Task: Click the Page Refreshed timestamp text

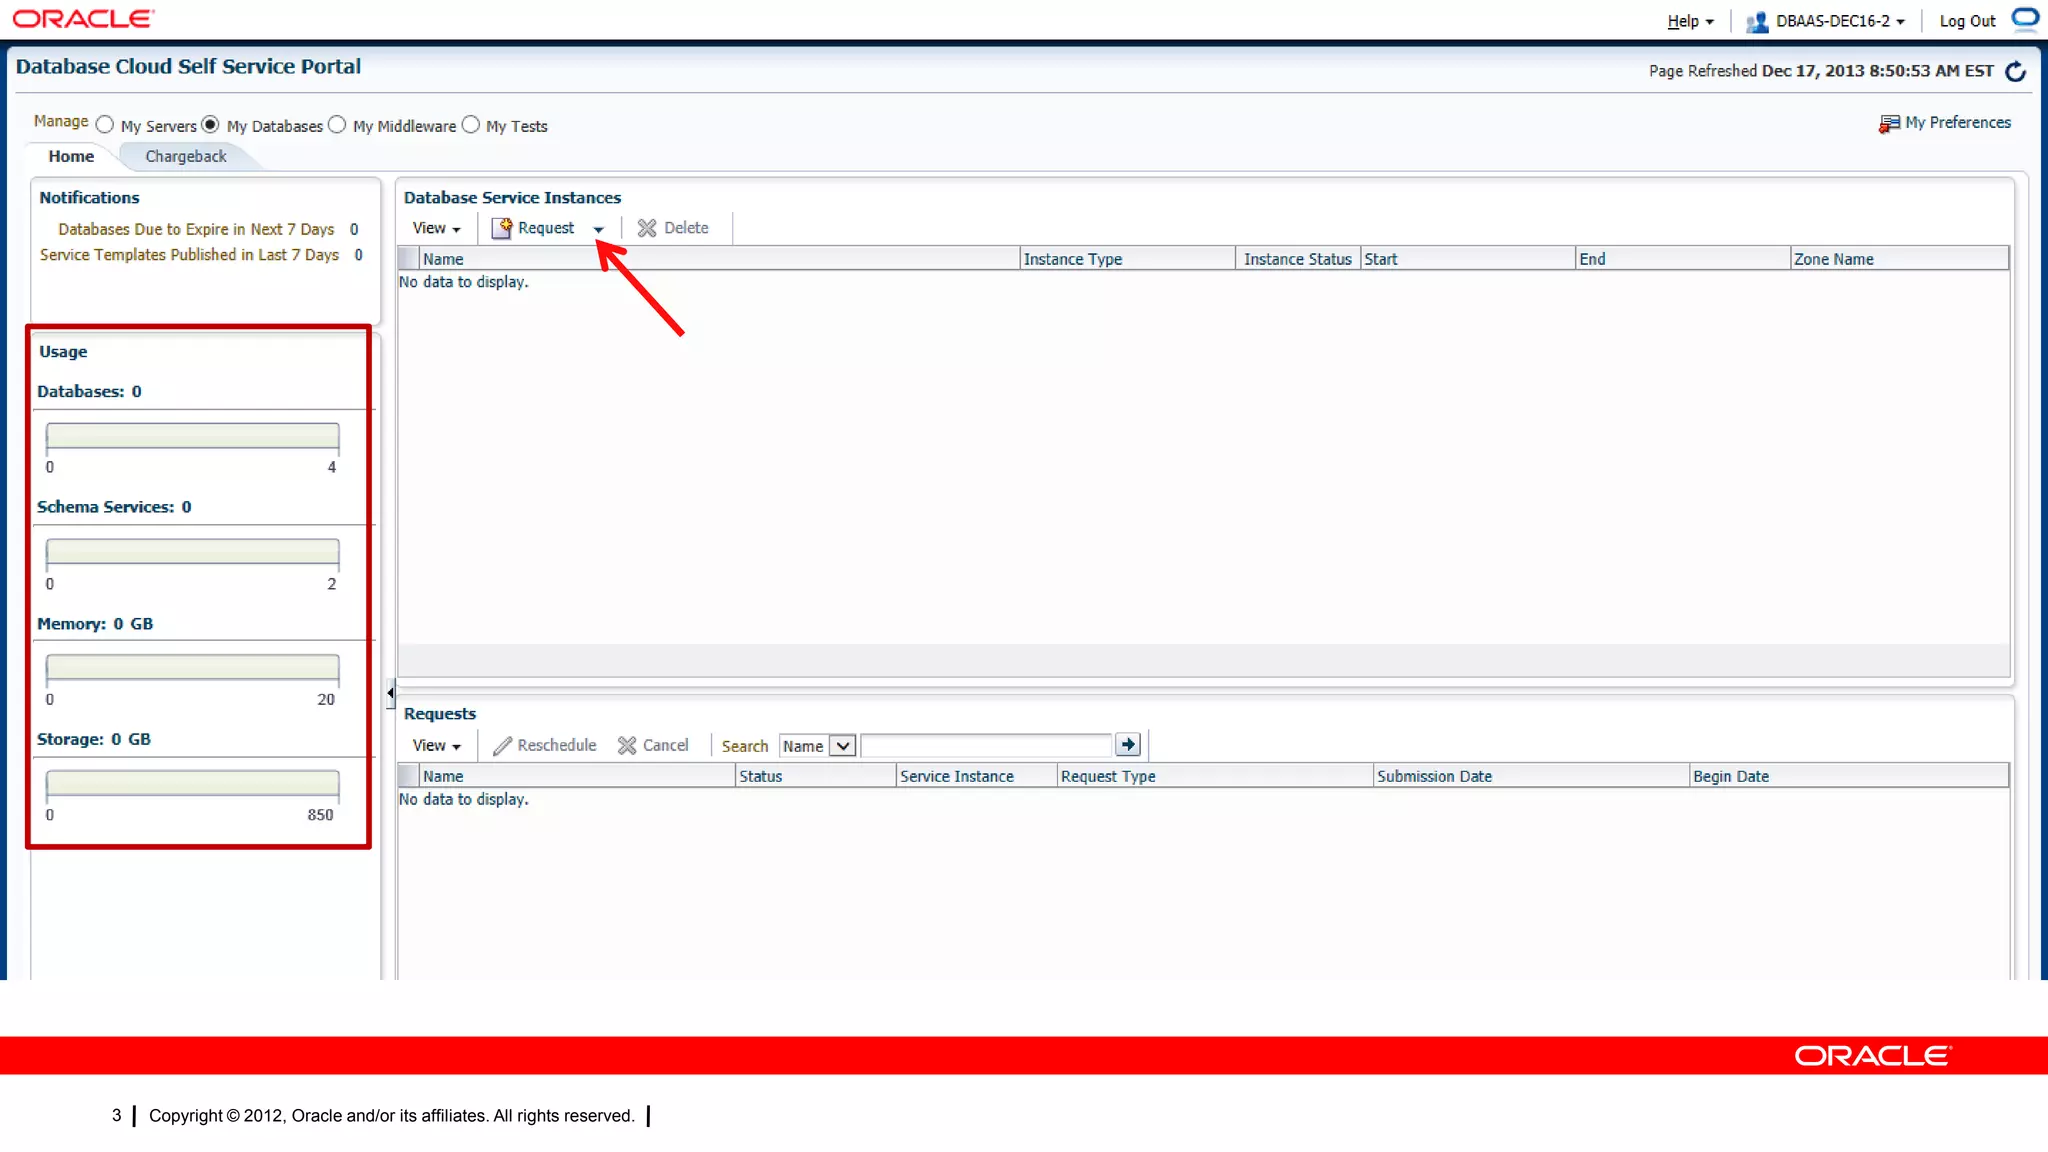Action: pyautogui.click(x=1821, y=71)
